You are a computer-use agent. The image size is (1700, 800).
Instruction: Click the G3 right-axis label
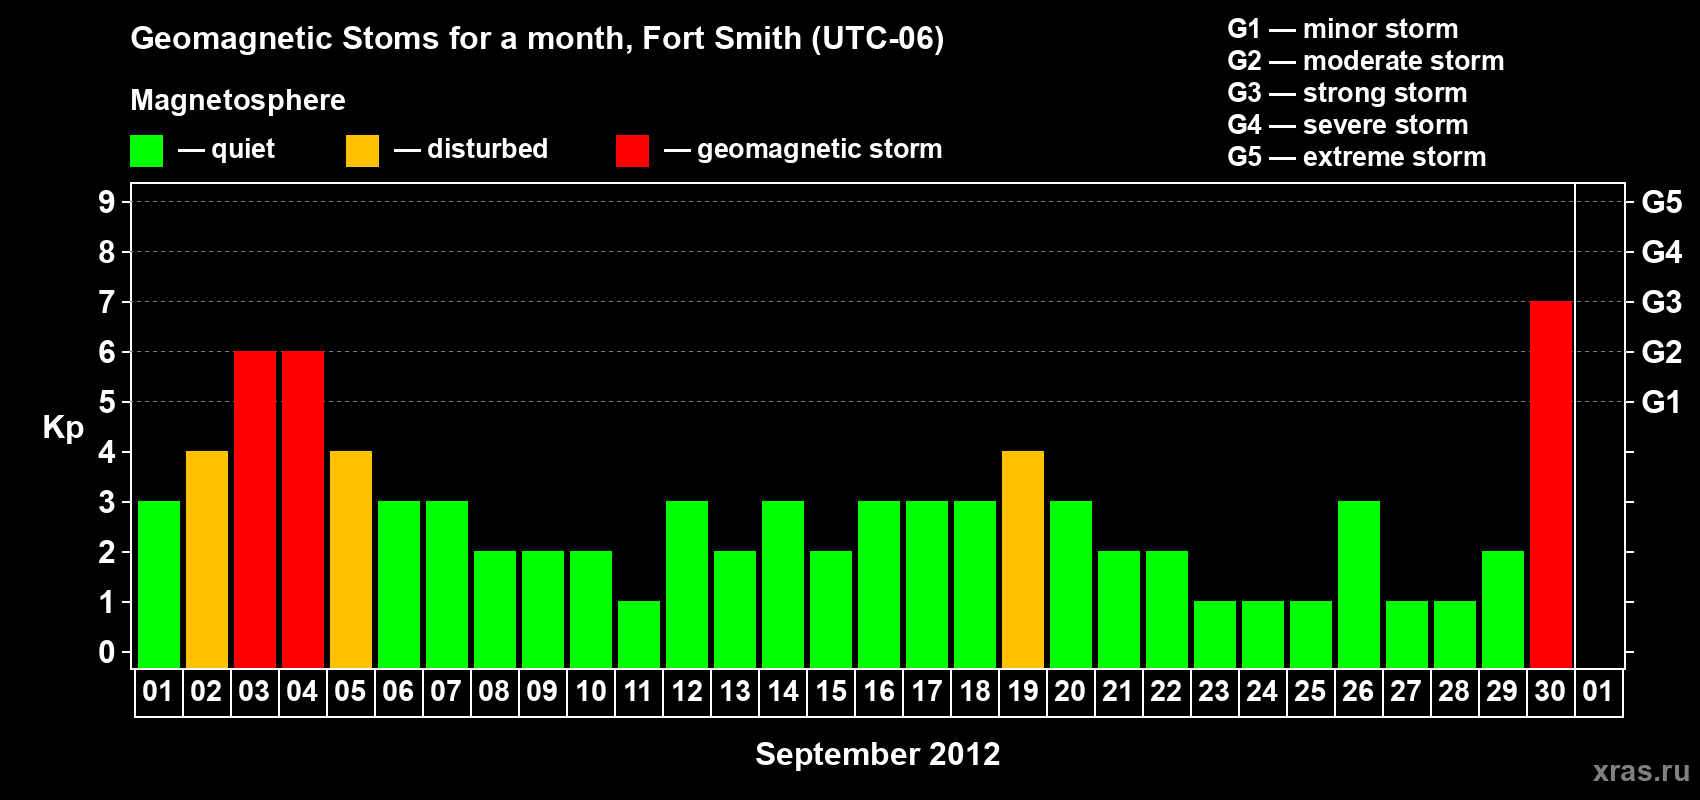(x=1661, y=302)
